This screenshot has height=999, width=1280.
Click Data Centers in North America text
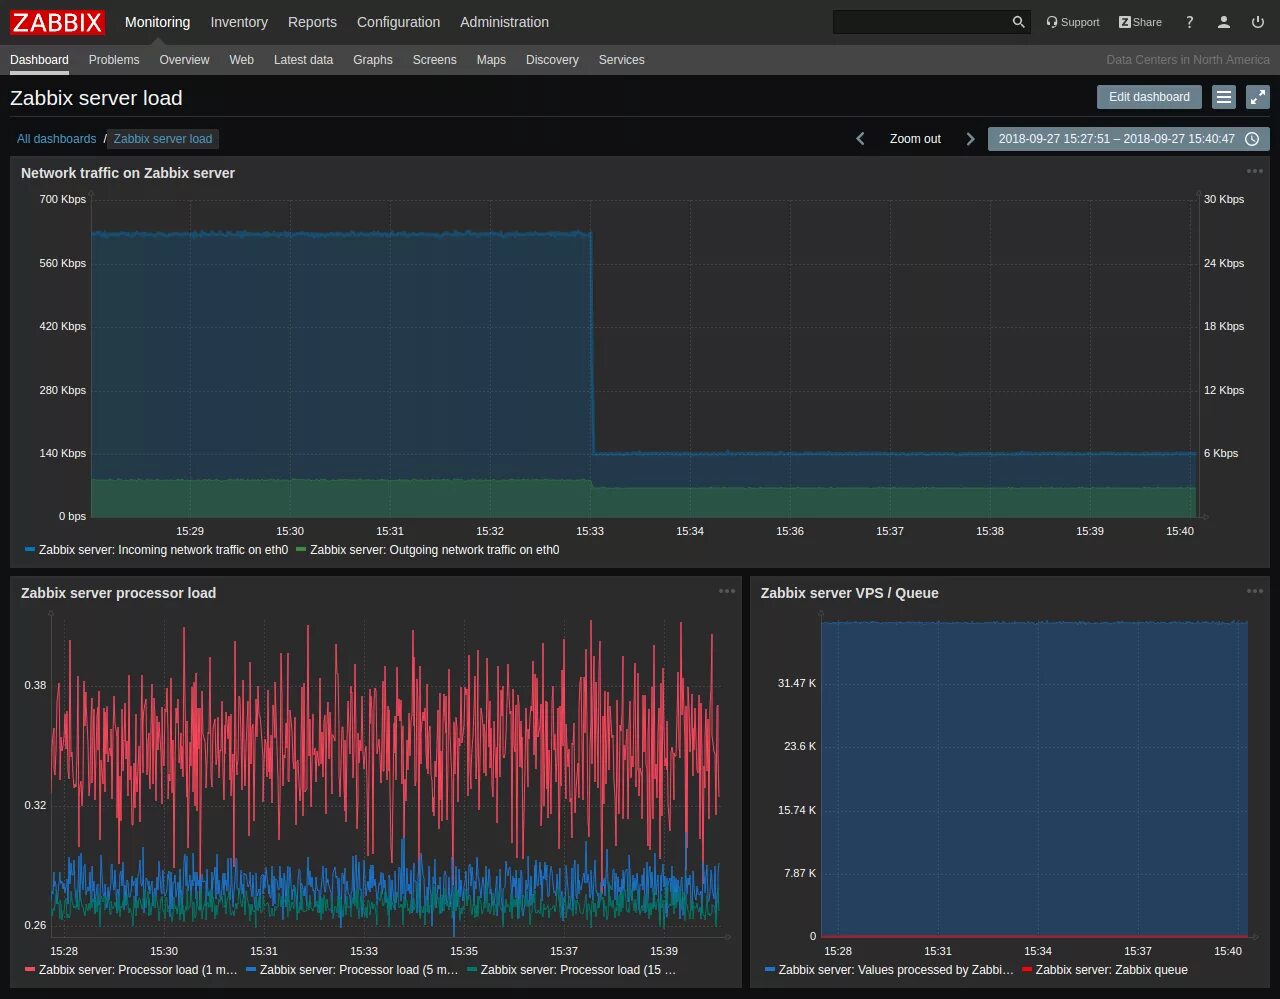coord(1188,60)
